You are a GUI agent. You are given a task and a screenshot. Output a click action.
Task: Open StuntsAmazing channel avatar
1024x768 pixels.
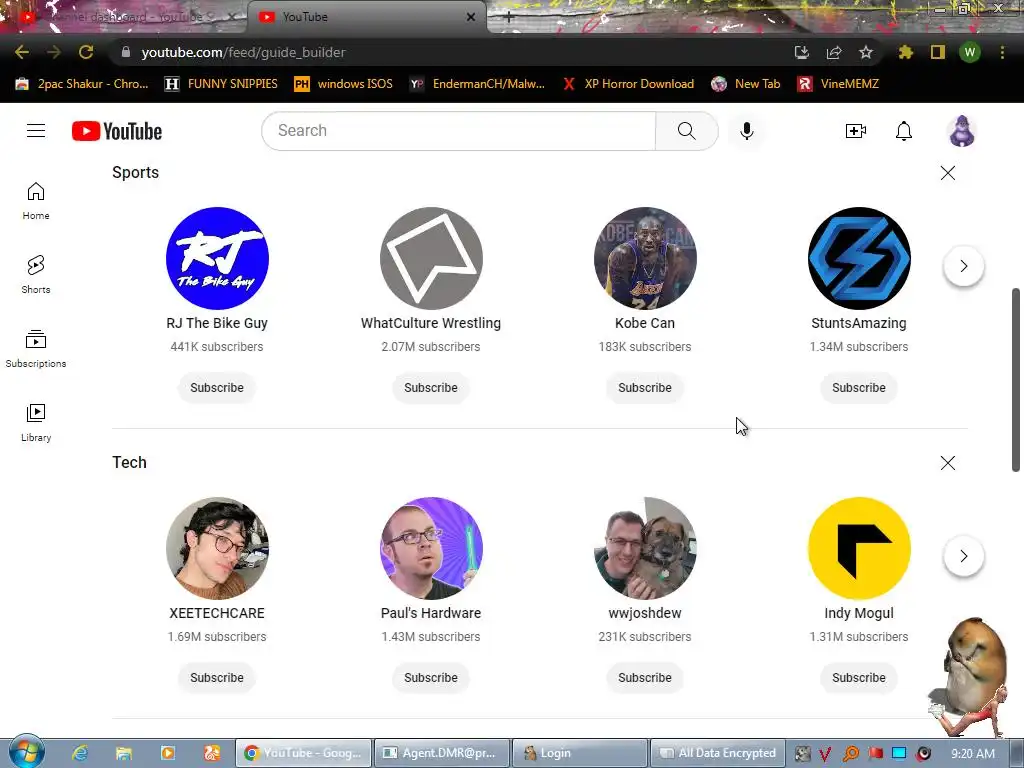[859, 258]
